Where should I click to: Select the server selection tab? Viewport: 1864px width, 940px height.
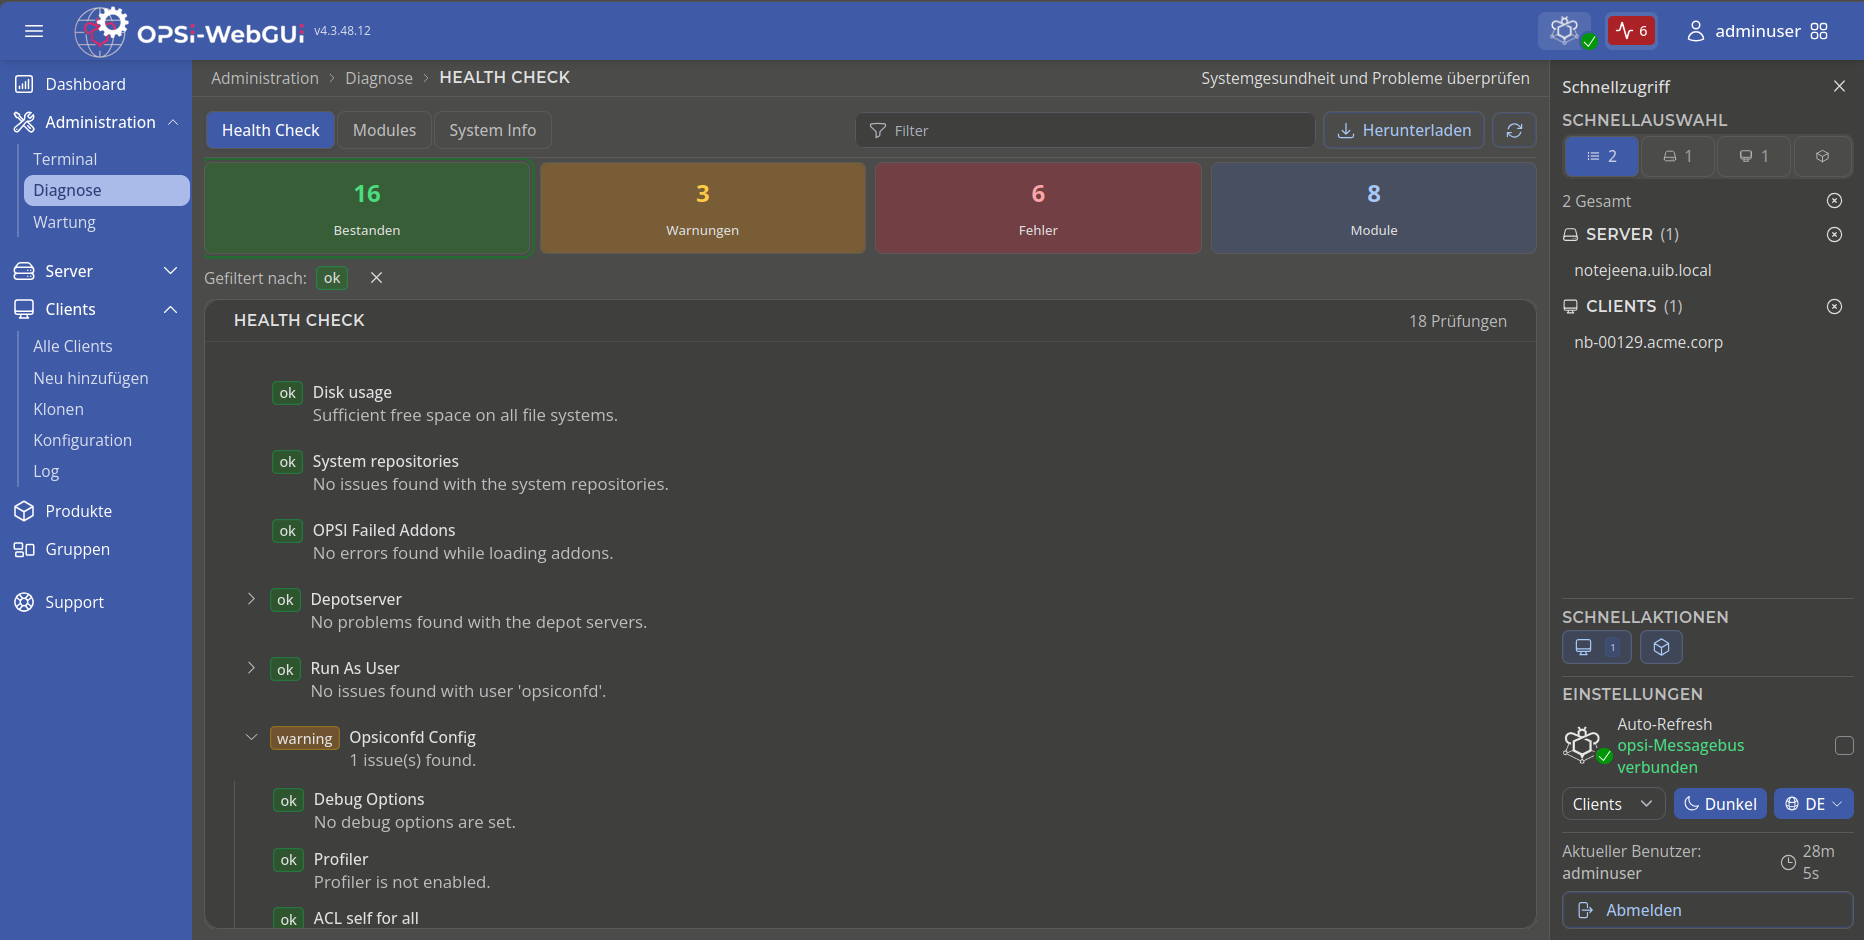(x=1677, y=156)
